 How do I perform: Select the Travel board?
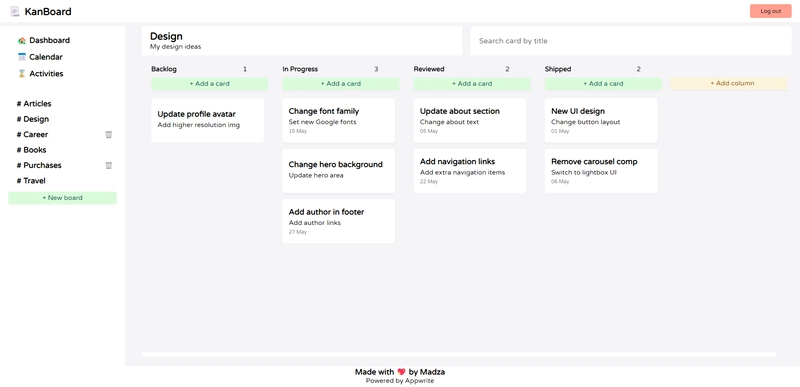pyautogui.click(x=31, y=180)
